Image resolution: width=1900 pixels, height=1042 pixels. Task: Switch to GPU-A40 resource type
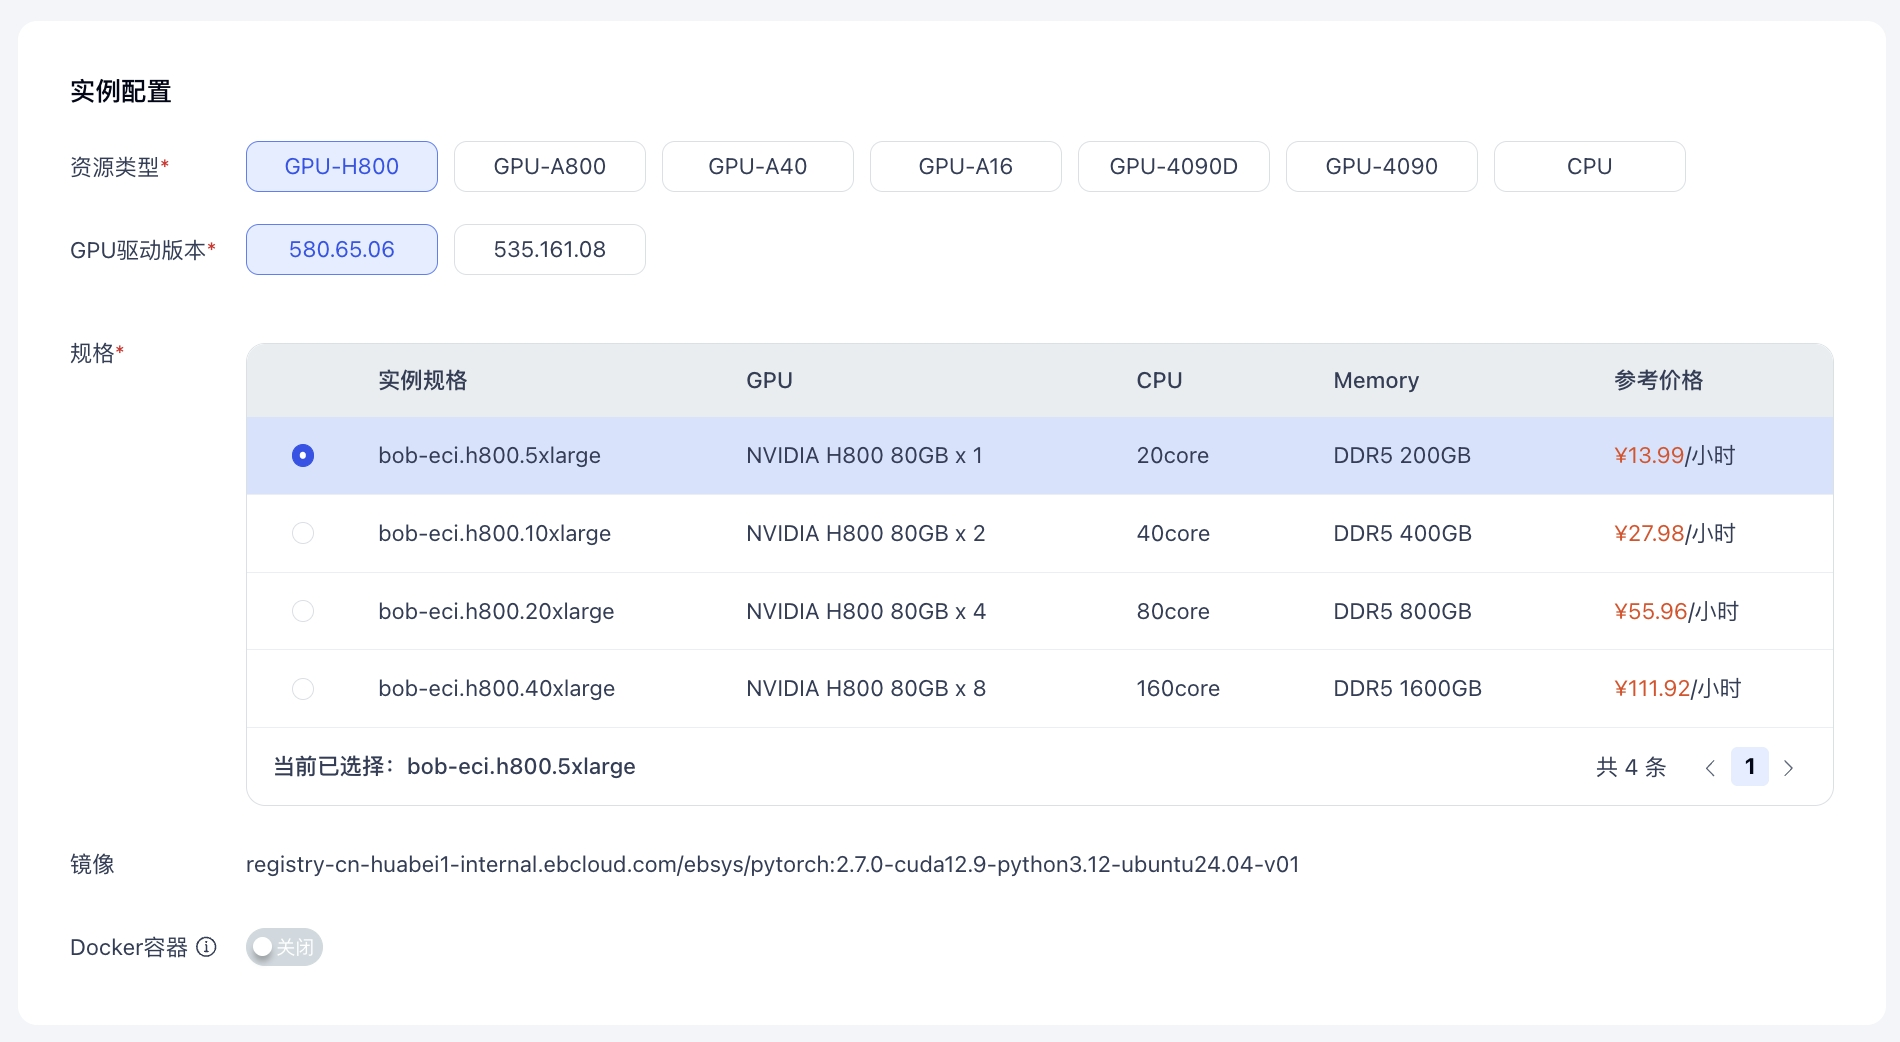[x=758, y=167]
